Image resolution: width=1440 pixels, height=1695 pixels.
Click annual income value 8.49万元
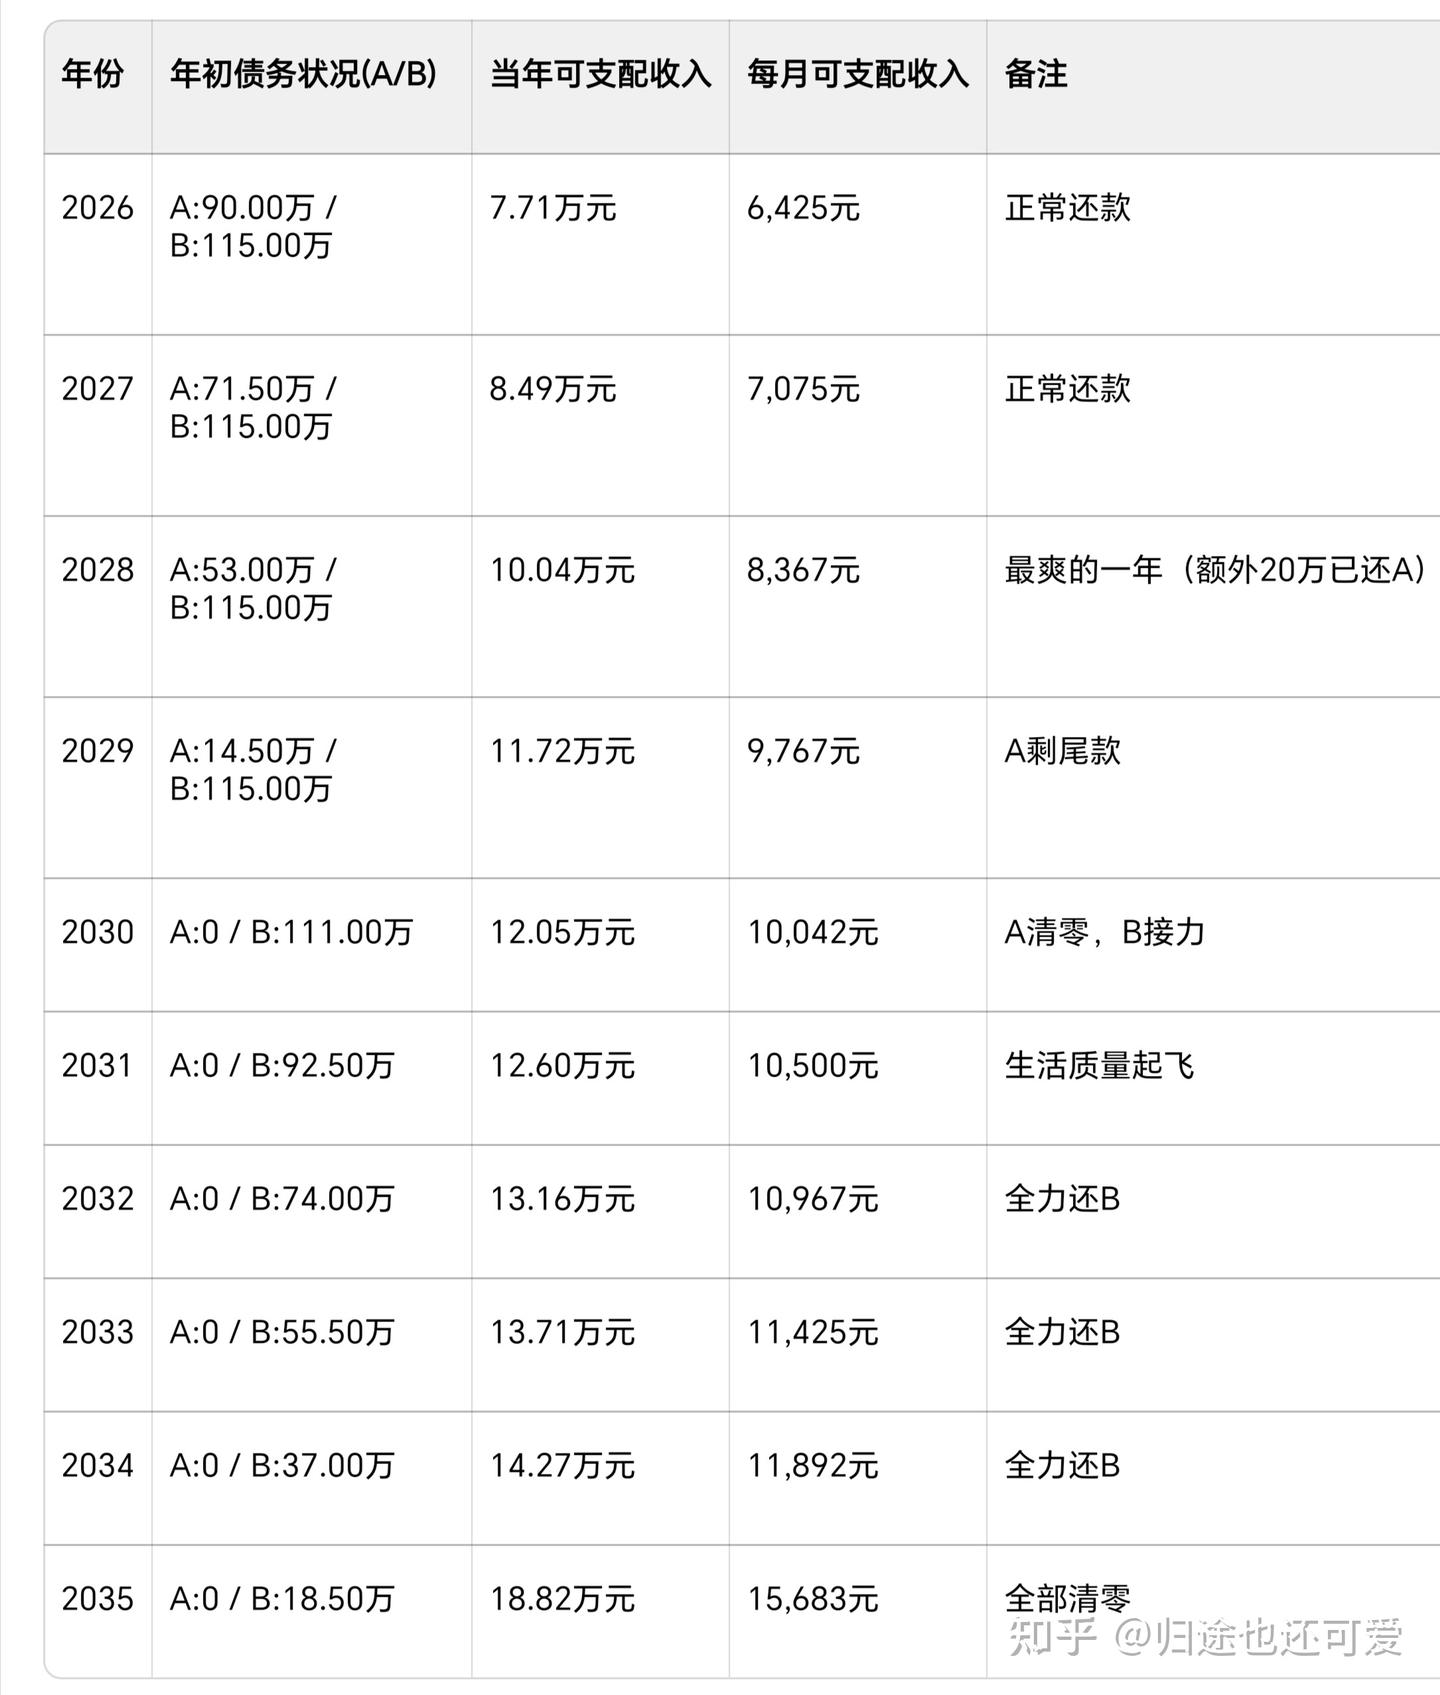[553, 389]
